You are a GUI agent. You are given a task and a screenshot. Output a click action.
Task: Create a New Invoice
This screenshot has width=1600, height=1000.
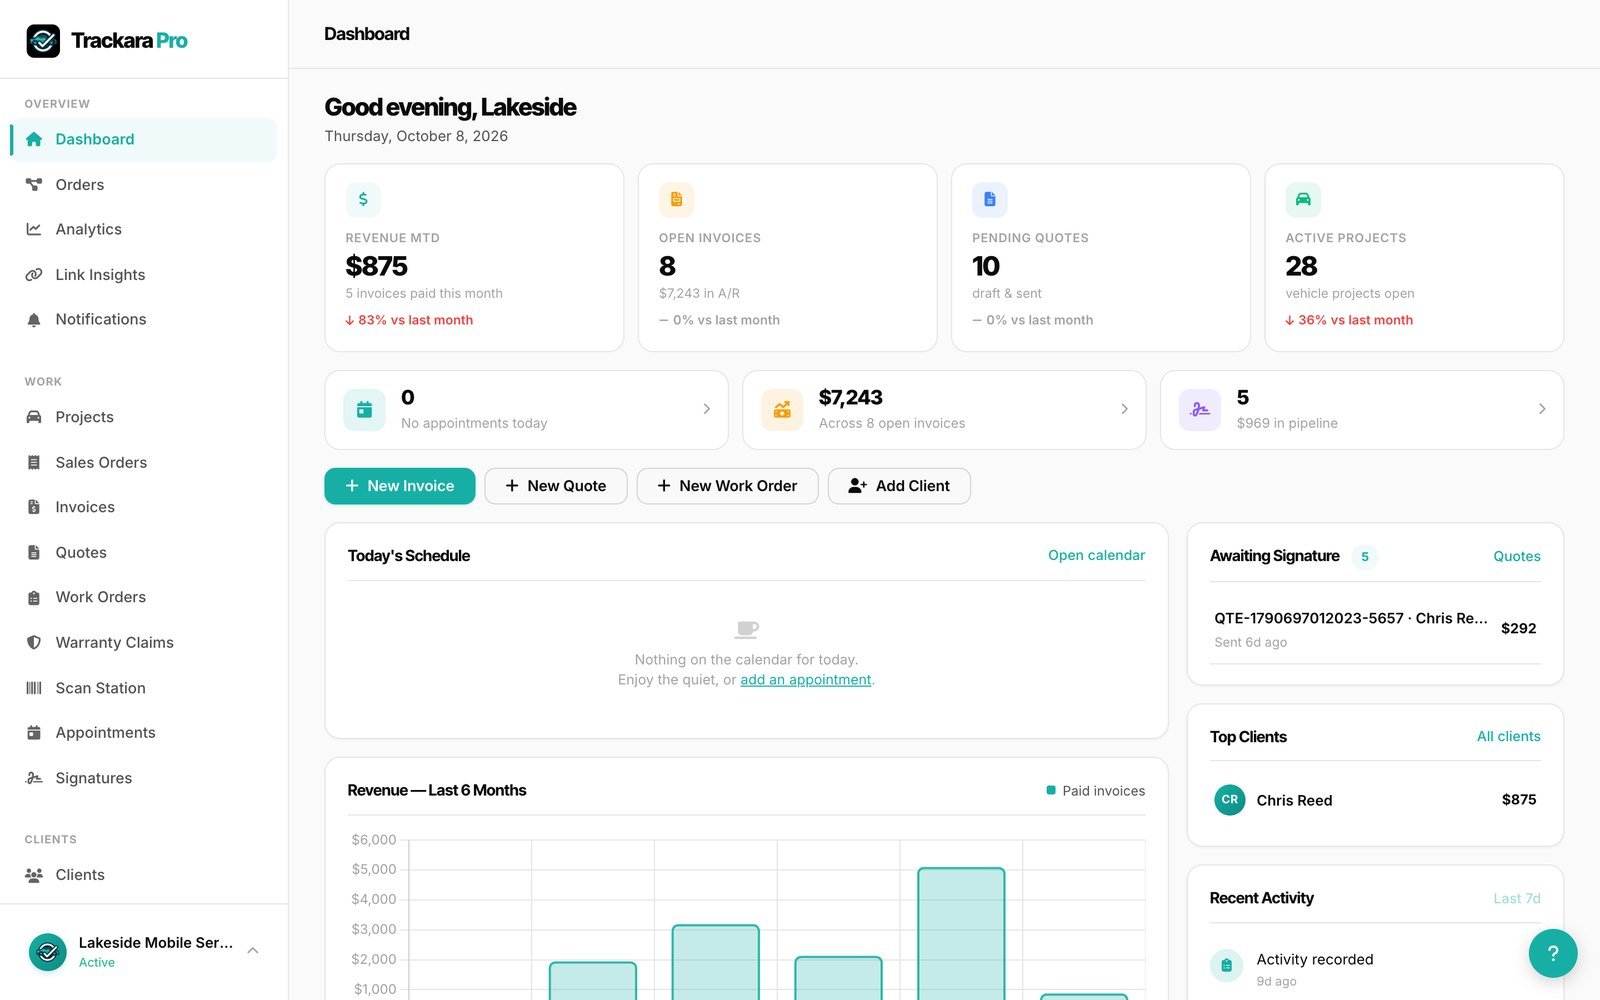tap(400, 486)
